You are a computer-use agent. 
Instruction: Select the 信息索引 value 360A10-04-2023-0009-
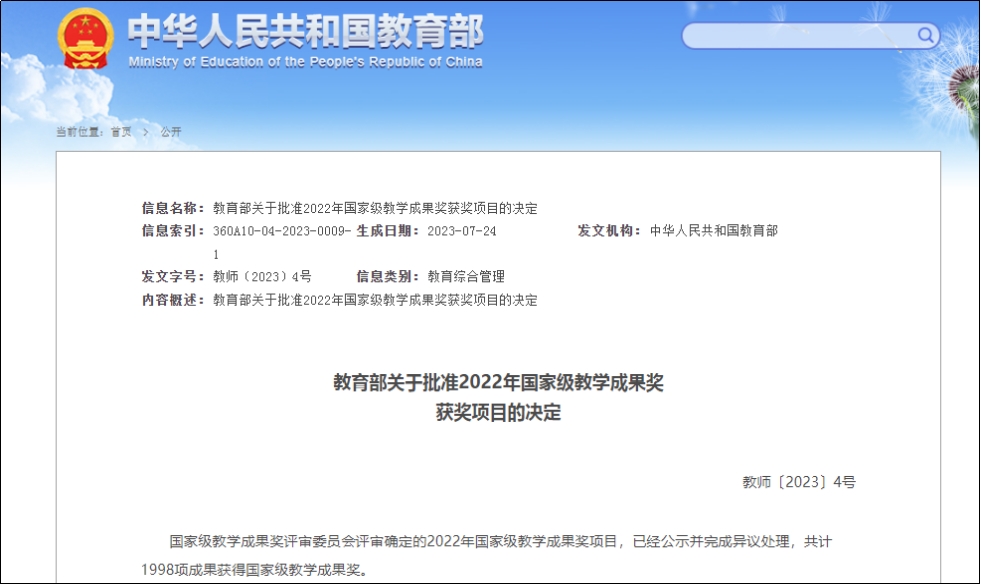point(282,231)
